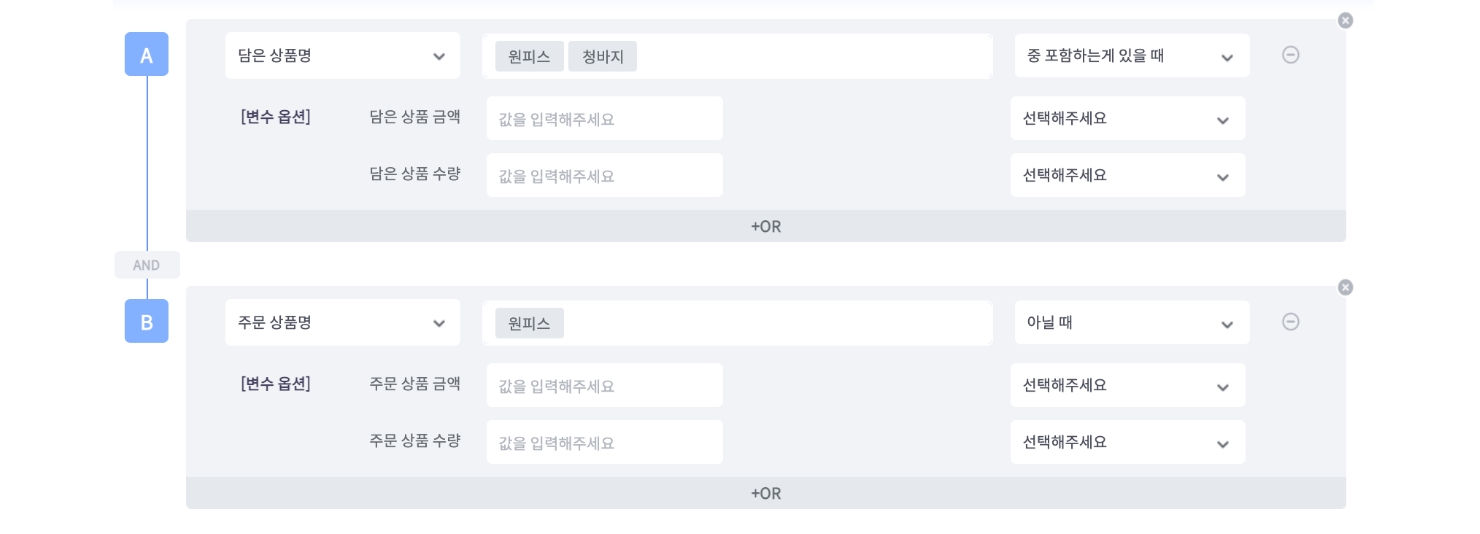This screenshot has width=1480, height=534.
Task: Expand the 아닐 때 operator dropdown
Action: [1131, 323]
